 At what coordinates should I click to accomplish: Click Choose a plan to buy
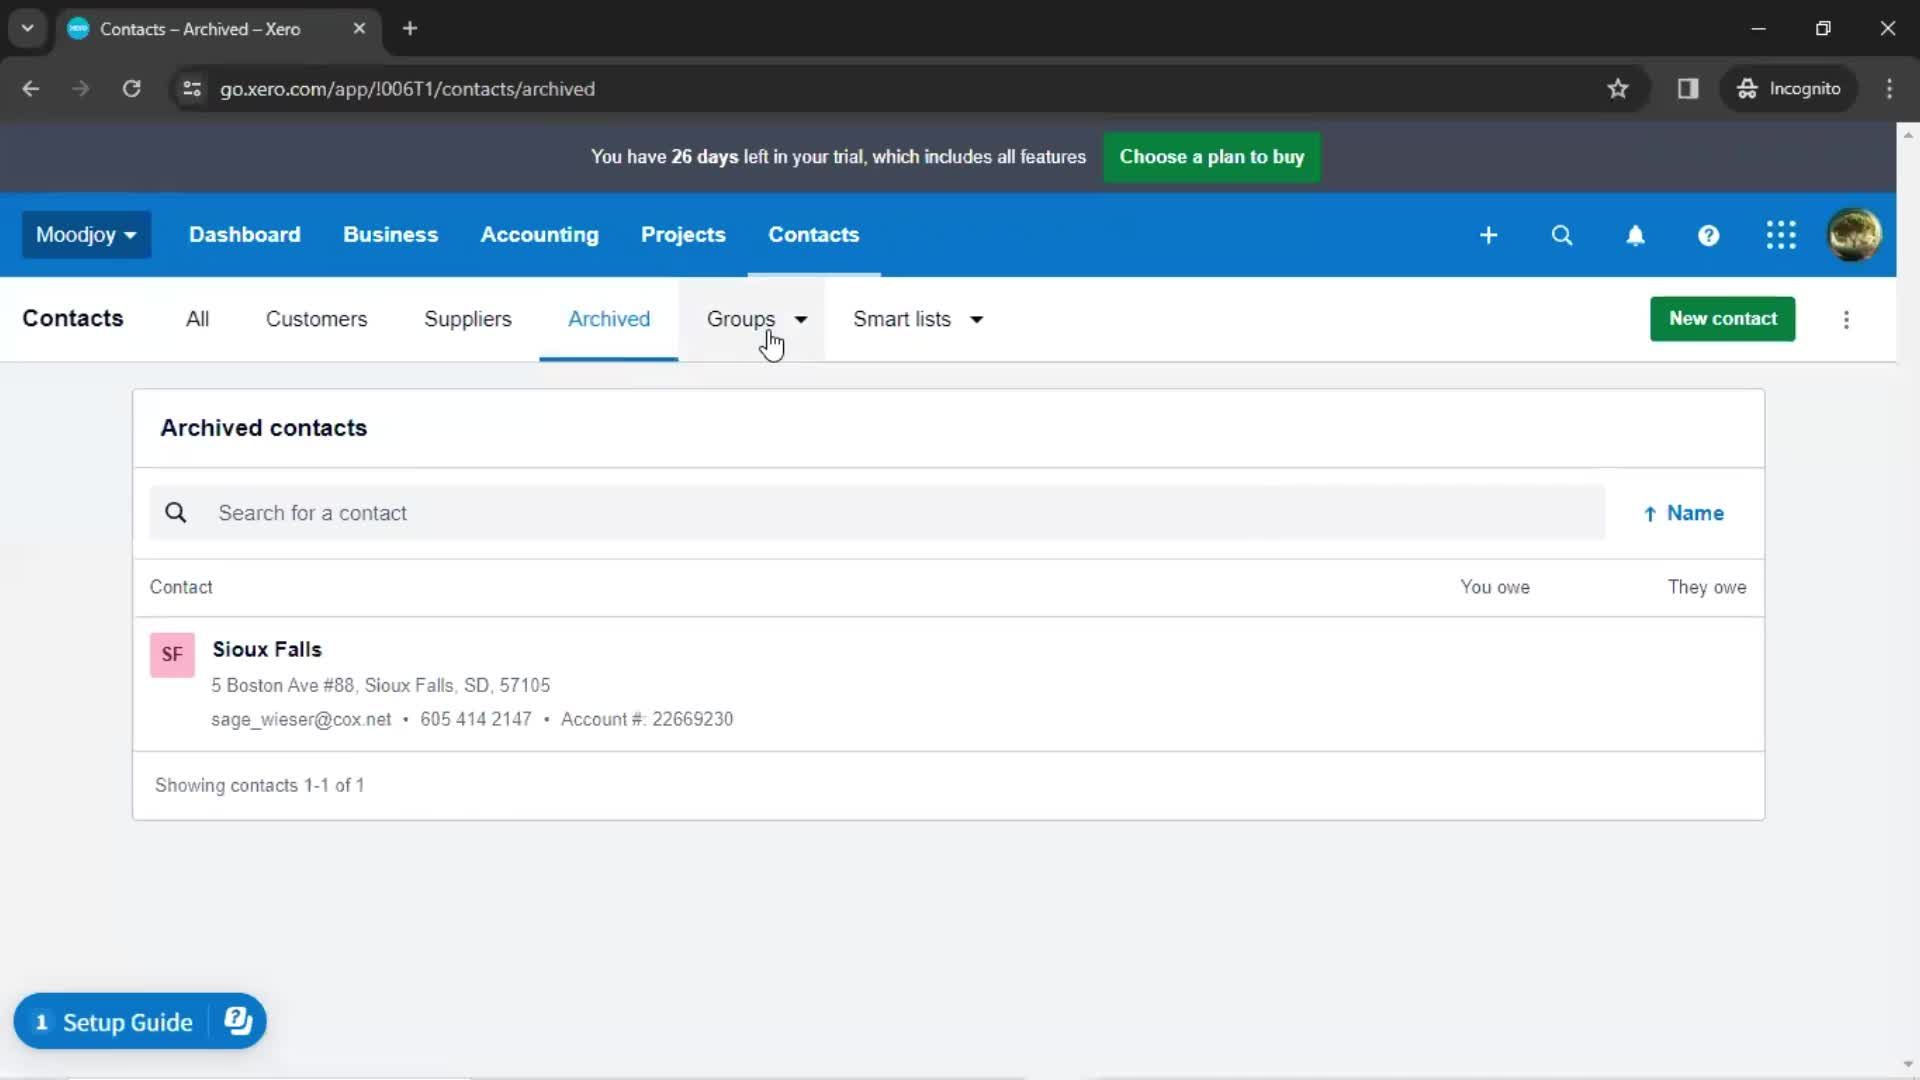tap(1211, 157)
